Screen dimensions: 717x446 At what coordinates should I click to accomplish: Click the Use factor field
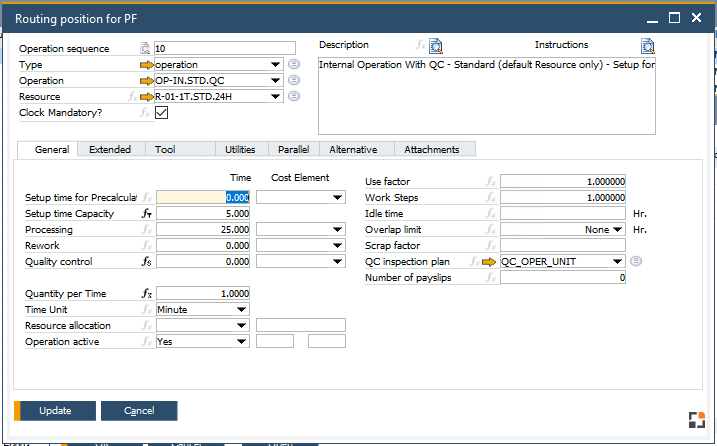coord(563,182)
